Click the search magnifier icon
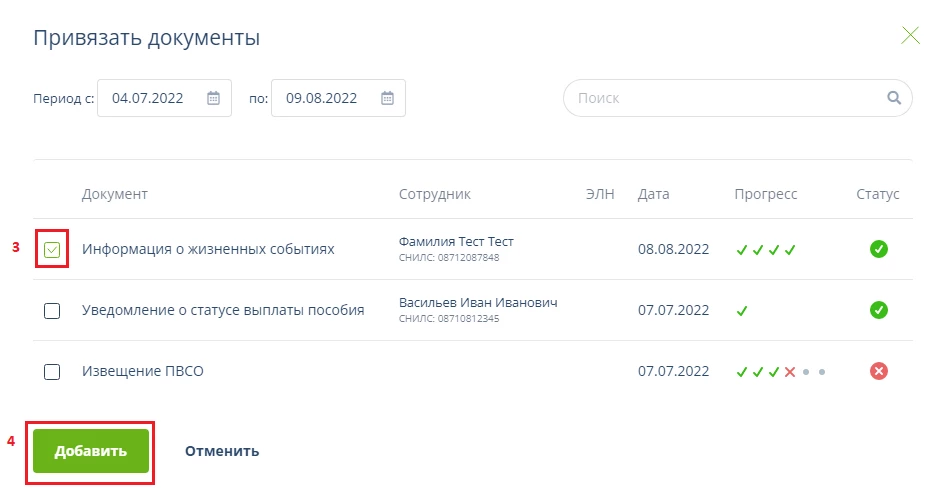Viewport: 946px width, 497px height. pyautogui.click(x=894, y=98)
